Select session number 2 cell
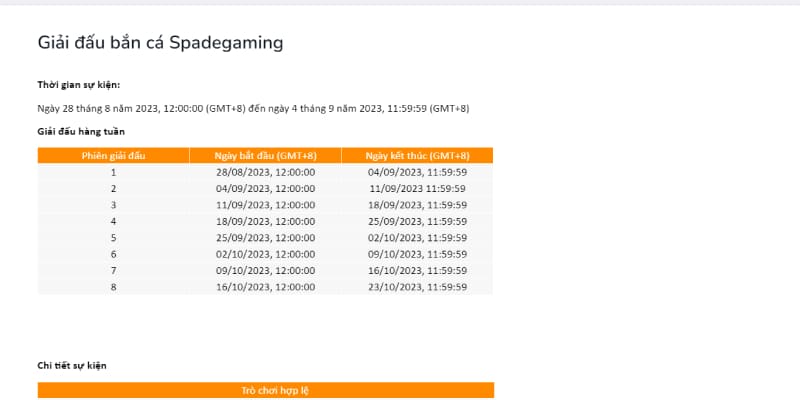Screen dimensions: 800x400 coord(113,189)
